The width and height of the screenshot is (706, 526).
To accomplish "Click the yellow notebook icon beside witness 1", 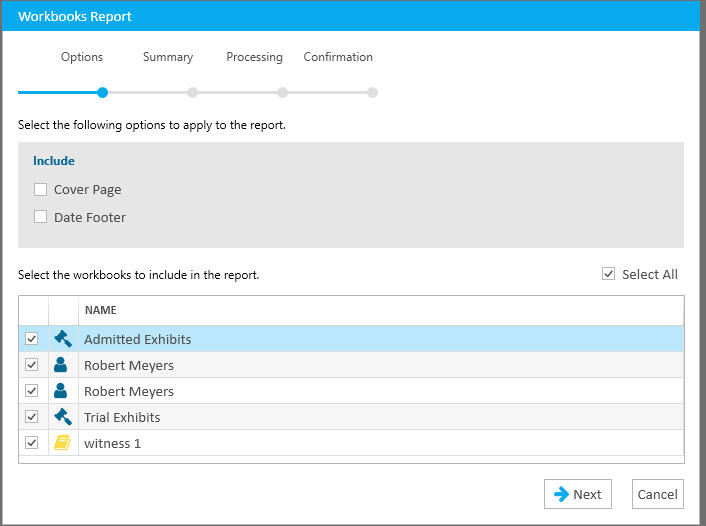I will 63,443.
